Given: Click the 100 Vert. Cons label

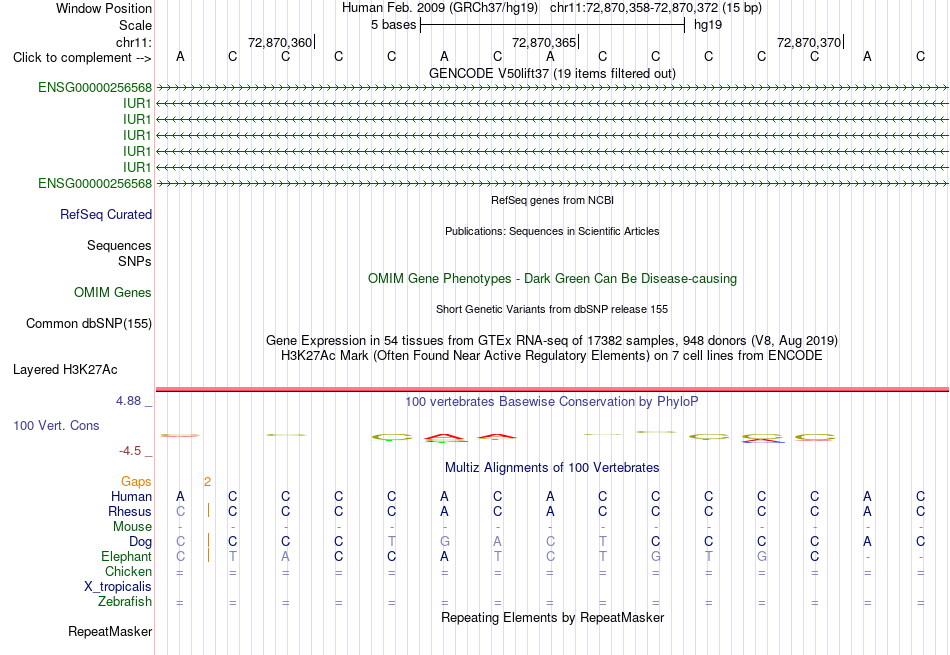Looking at the screenshot, I should 56,425.
